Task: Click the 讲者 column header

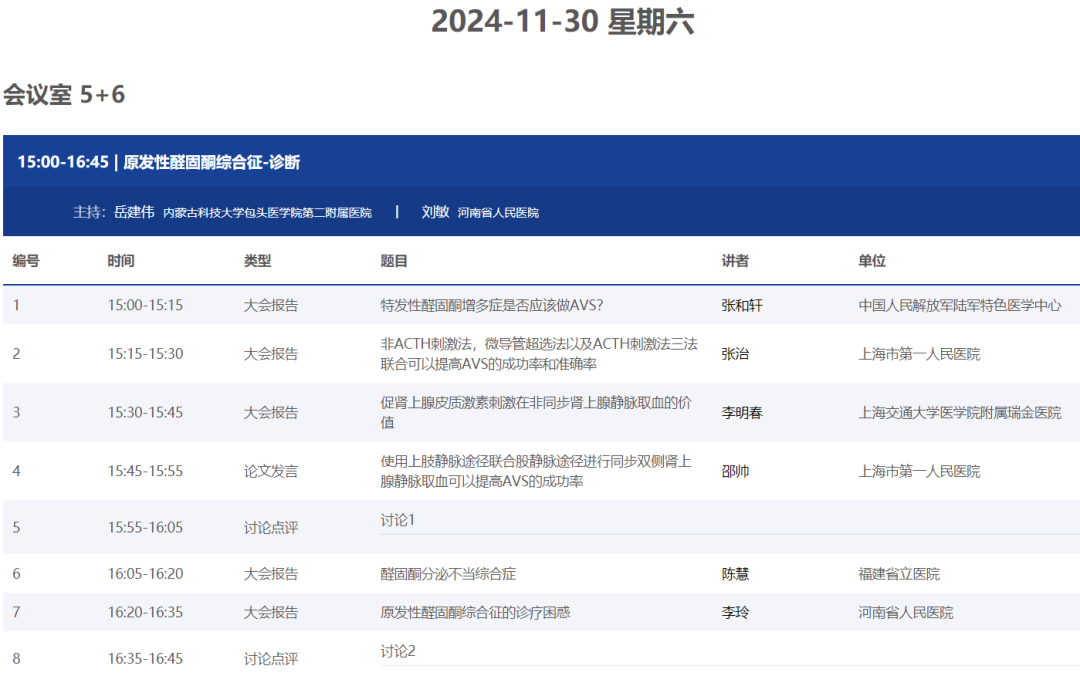Action: click(x=735, y=261)
